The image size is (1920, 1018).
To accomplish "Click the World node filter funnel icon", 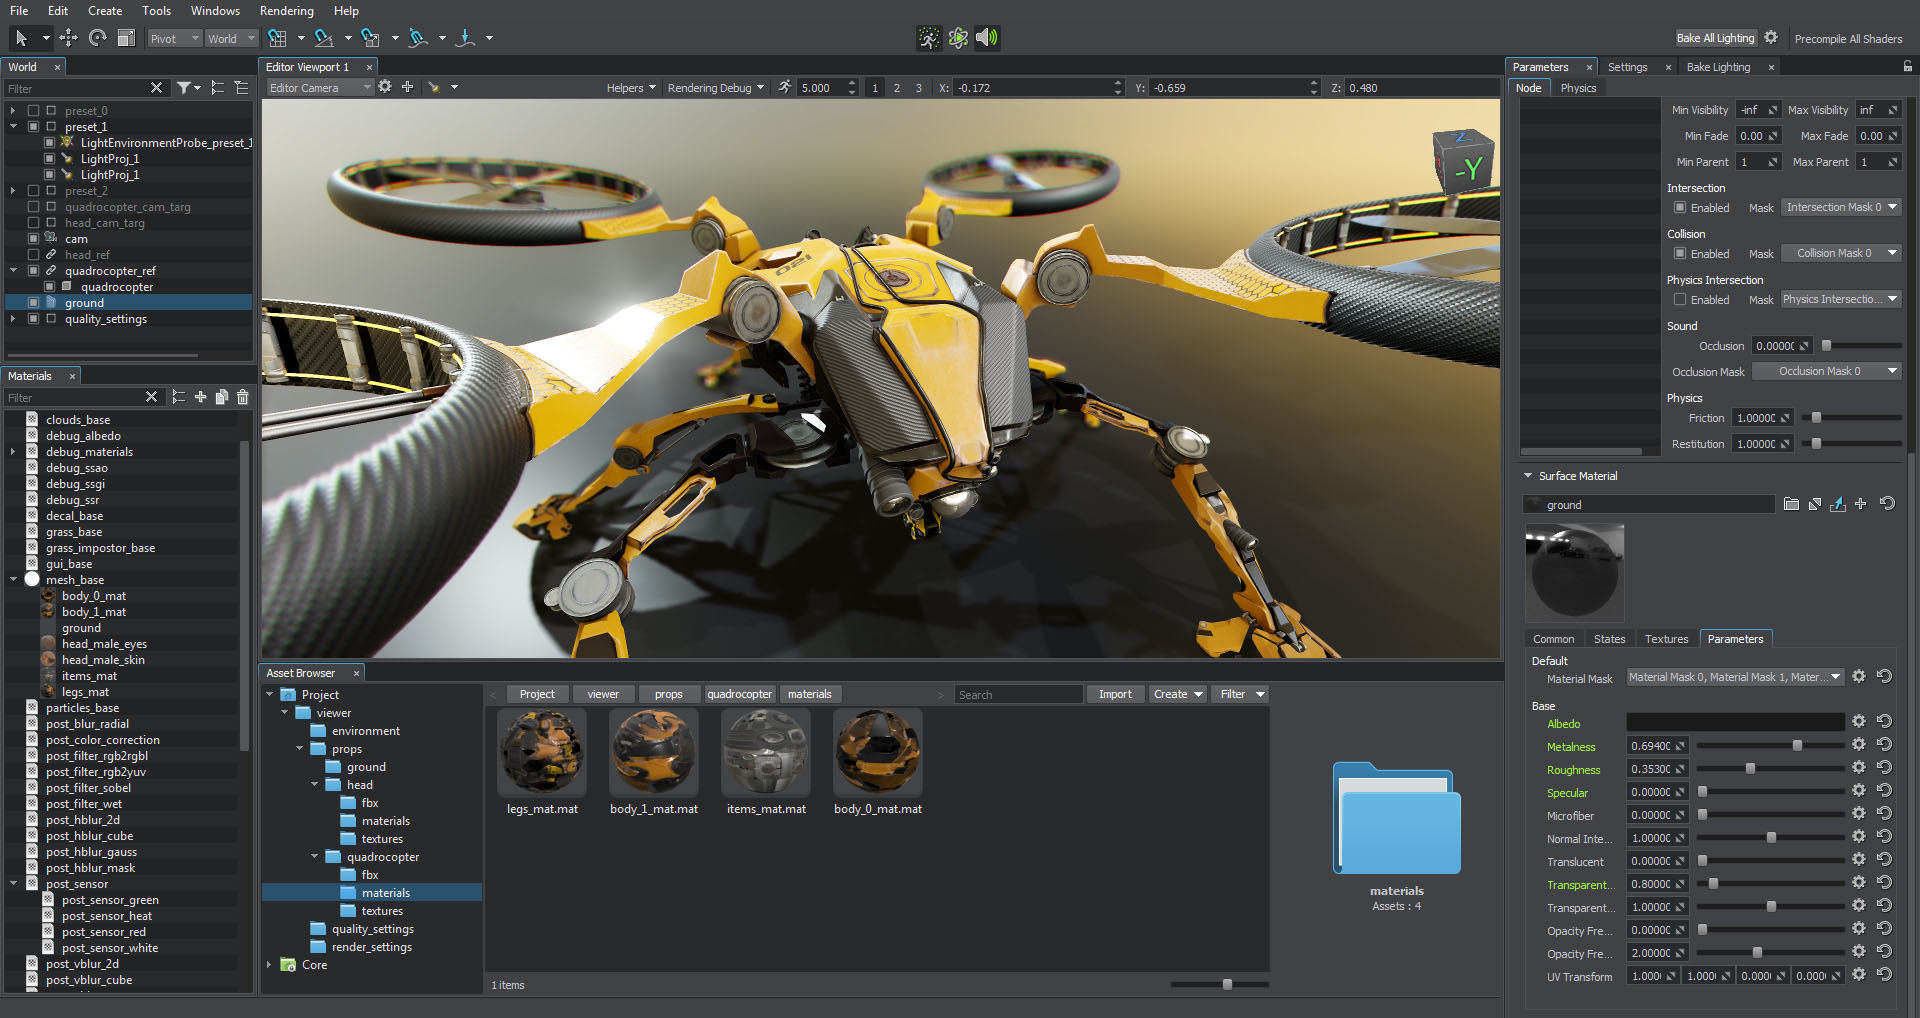I will pos(184,88).
